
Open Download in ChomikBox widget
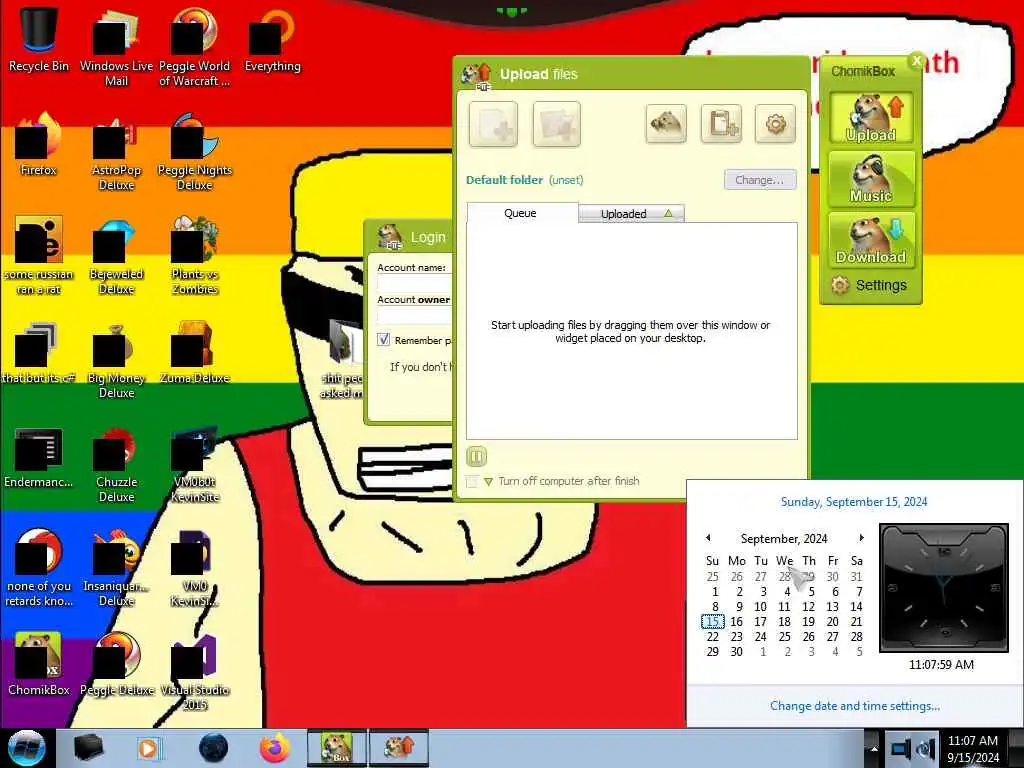(871, 240)
